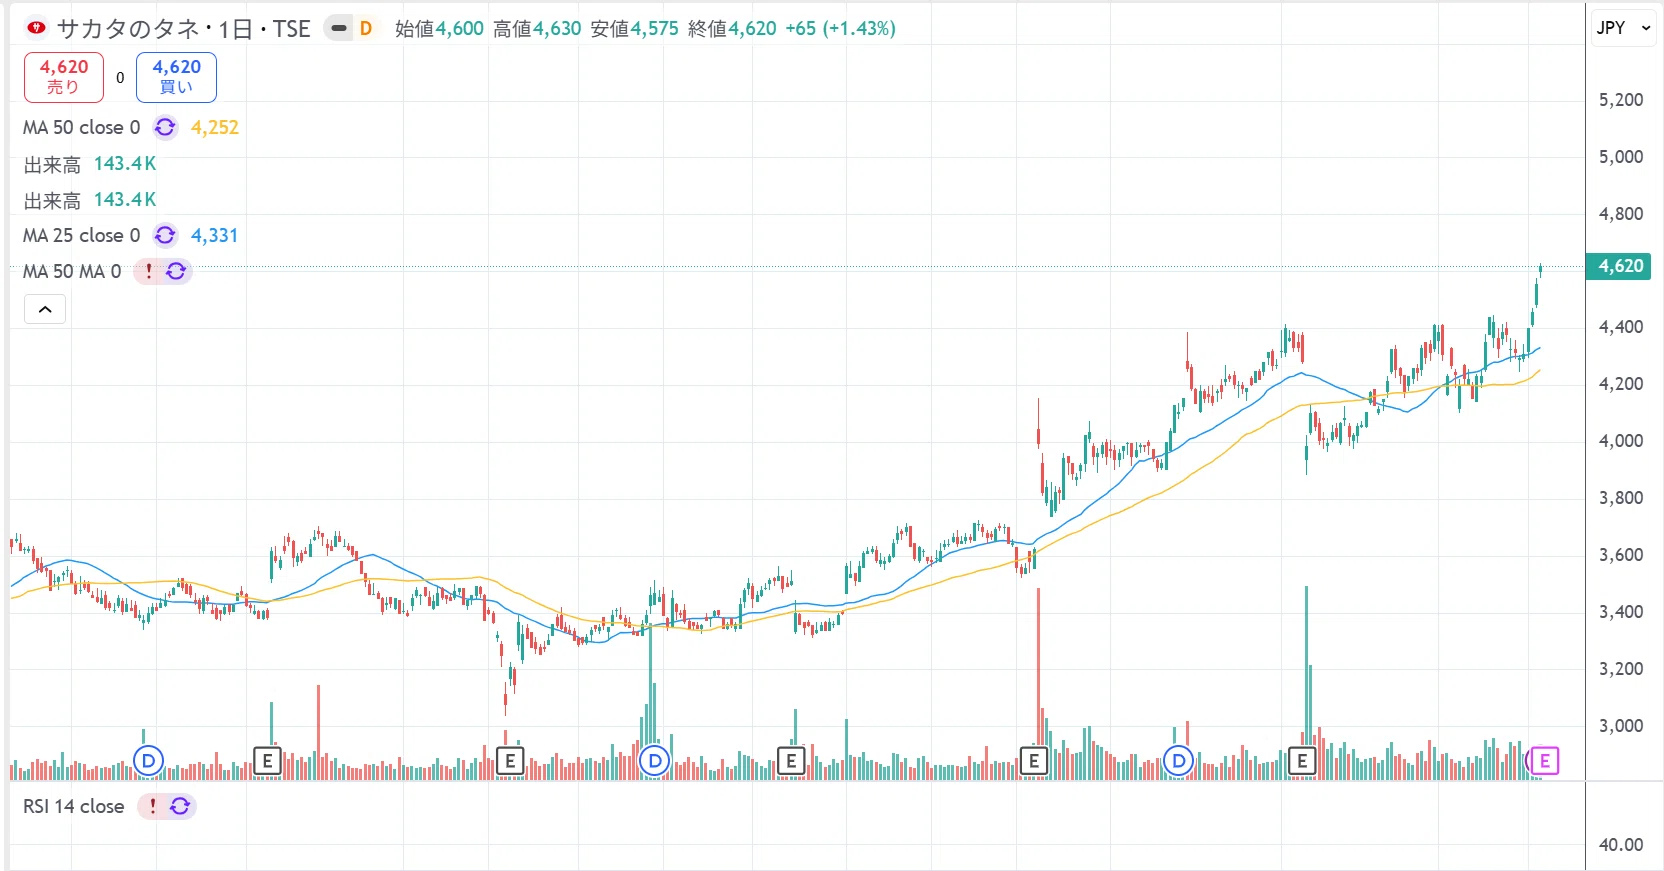Click the red exclamation warning on RSI 14

(153, 806)
